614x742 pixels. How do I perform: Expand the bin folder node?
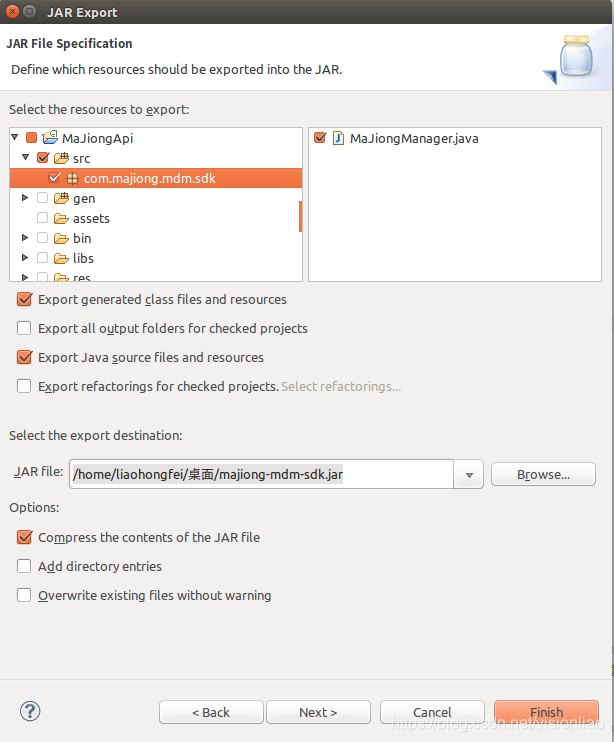pos(25,238)
